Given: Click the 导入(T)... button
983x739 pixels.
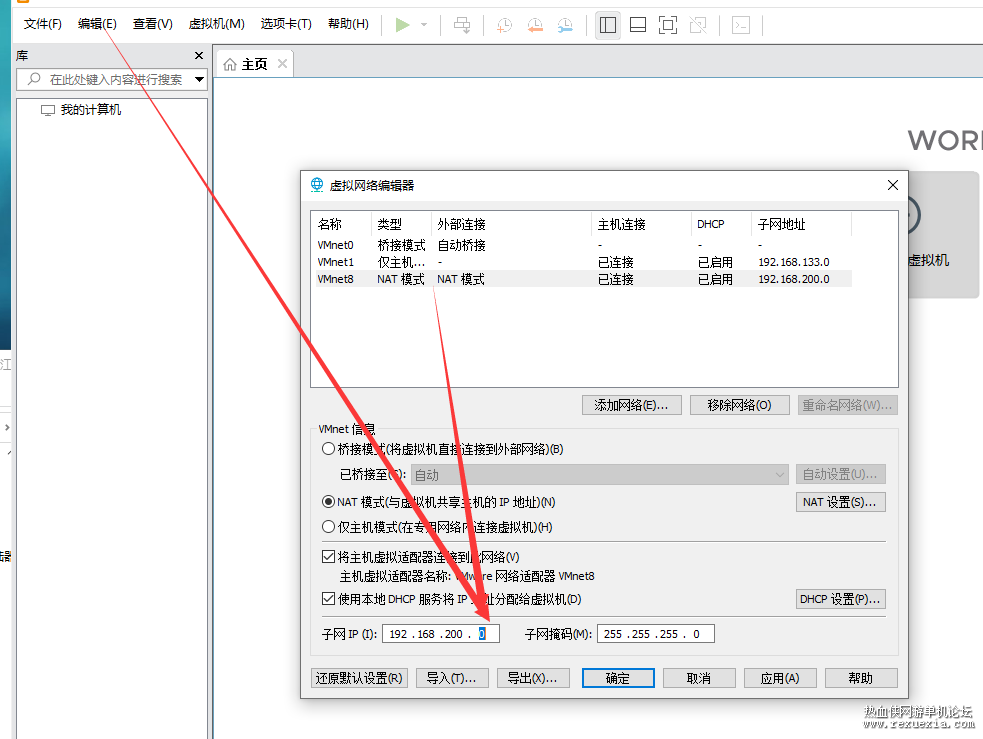Looking at the screenshot, I should pos(452,678).
